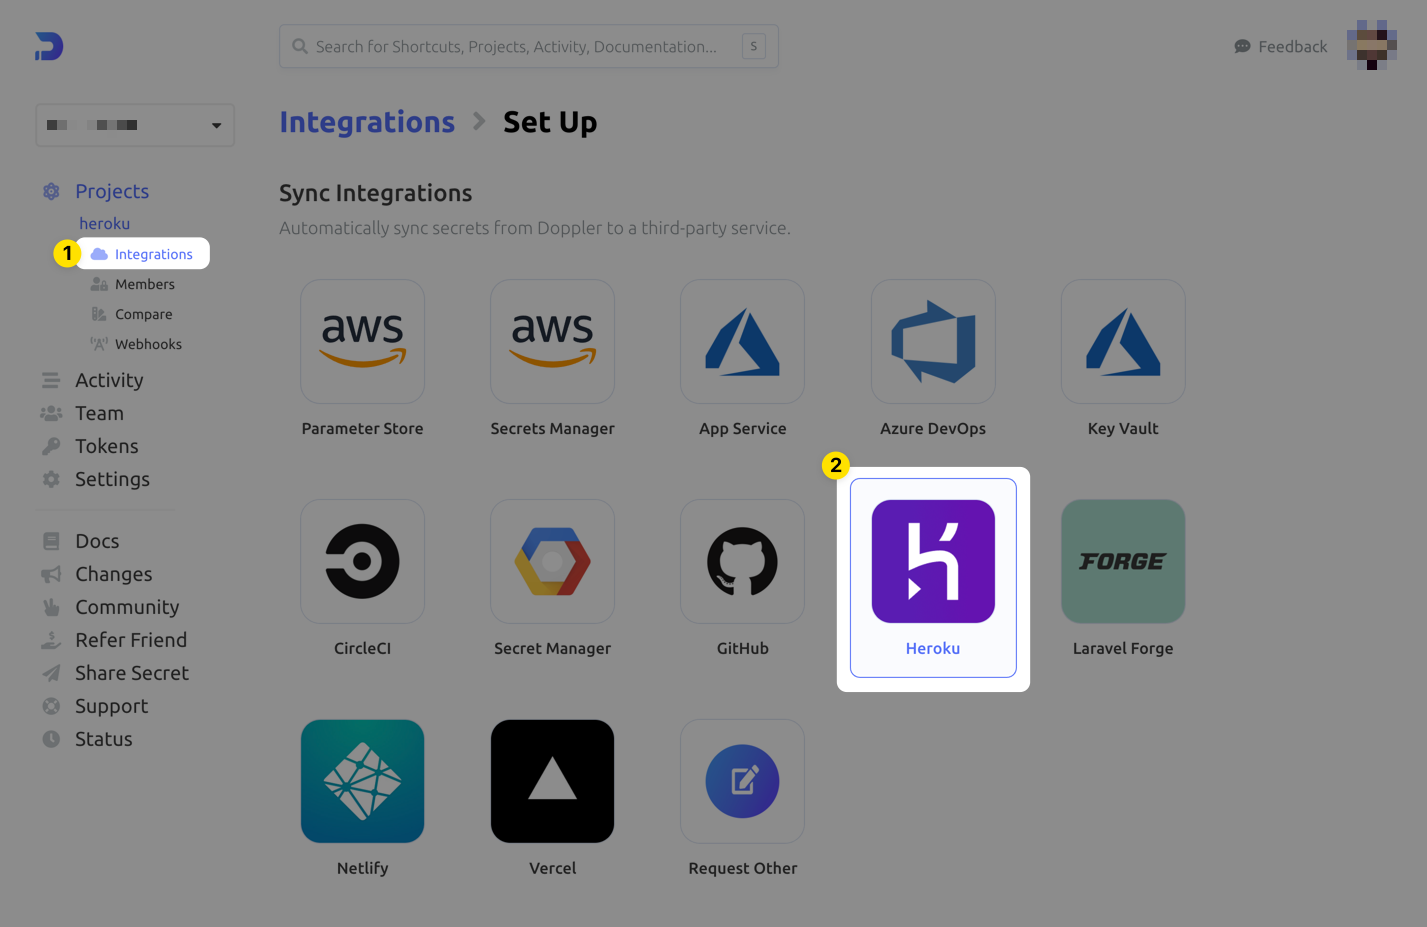Focus the search shortcuts field
Viewport: 1427px width, 927px height.
tap(529, 46)
